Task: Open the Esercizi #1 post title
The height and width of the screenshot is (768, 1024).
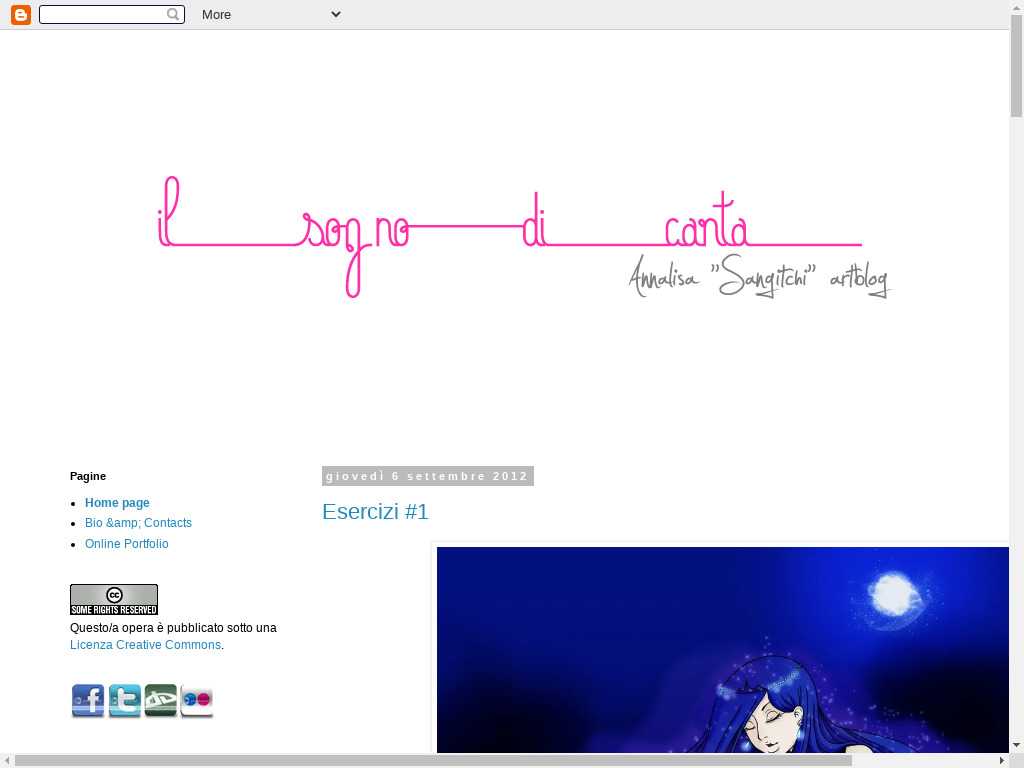Action: click(x=376, y=512)
